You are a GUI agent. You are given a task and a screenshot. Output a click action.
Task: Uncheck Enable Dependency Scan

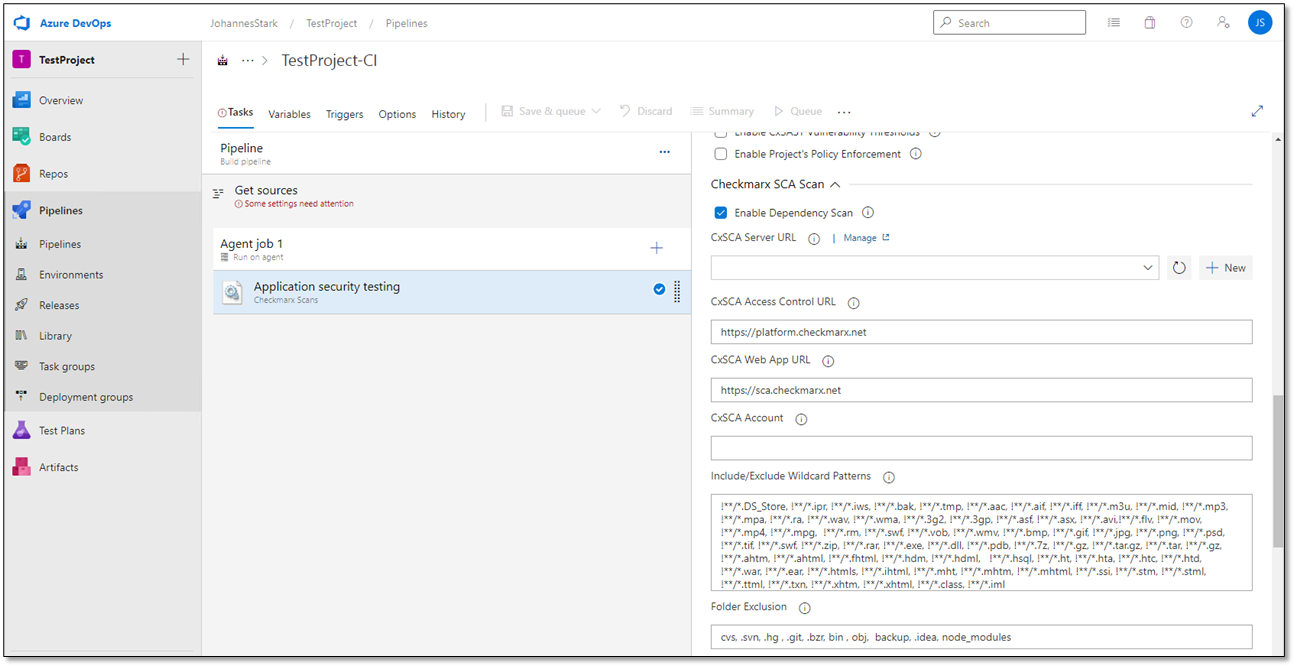721,213
